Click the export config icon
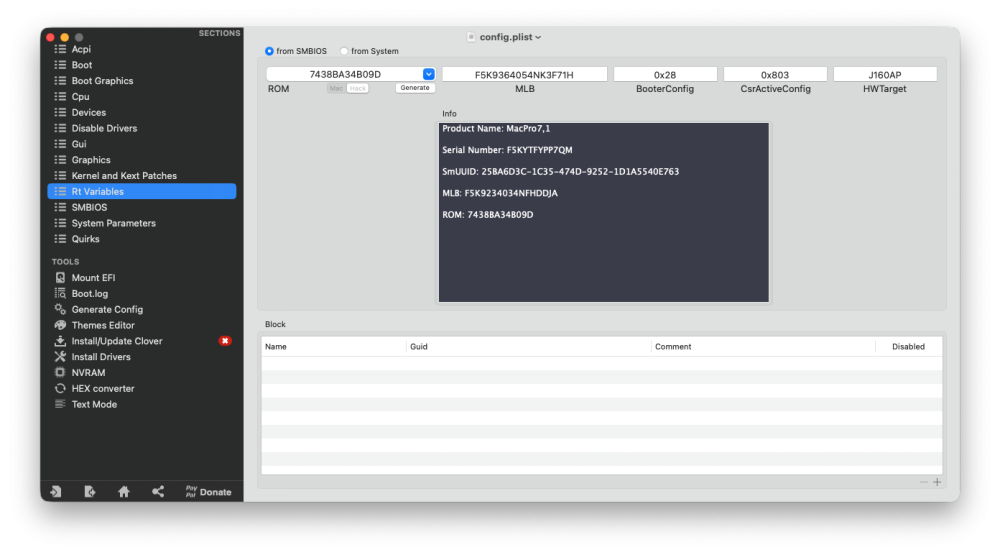Screen dimensions: 1000x555 coord(90,492)
